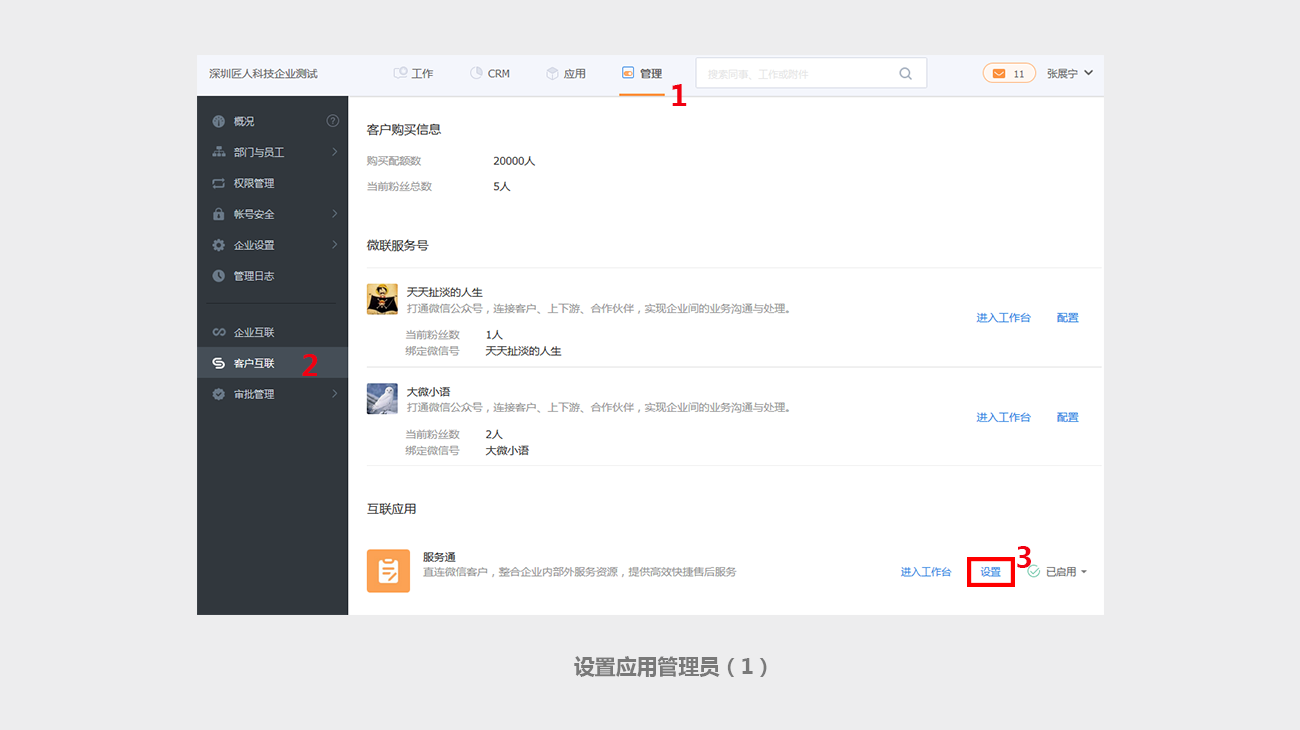Expand the 帐号安全 chevron
Image resolution: width=1300 pixels, height=730 pixels.
pos(335,214)
